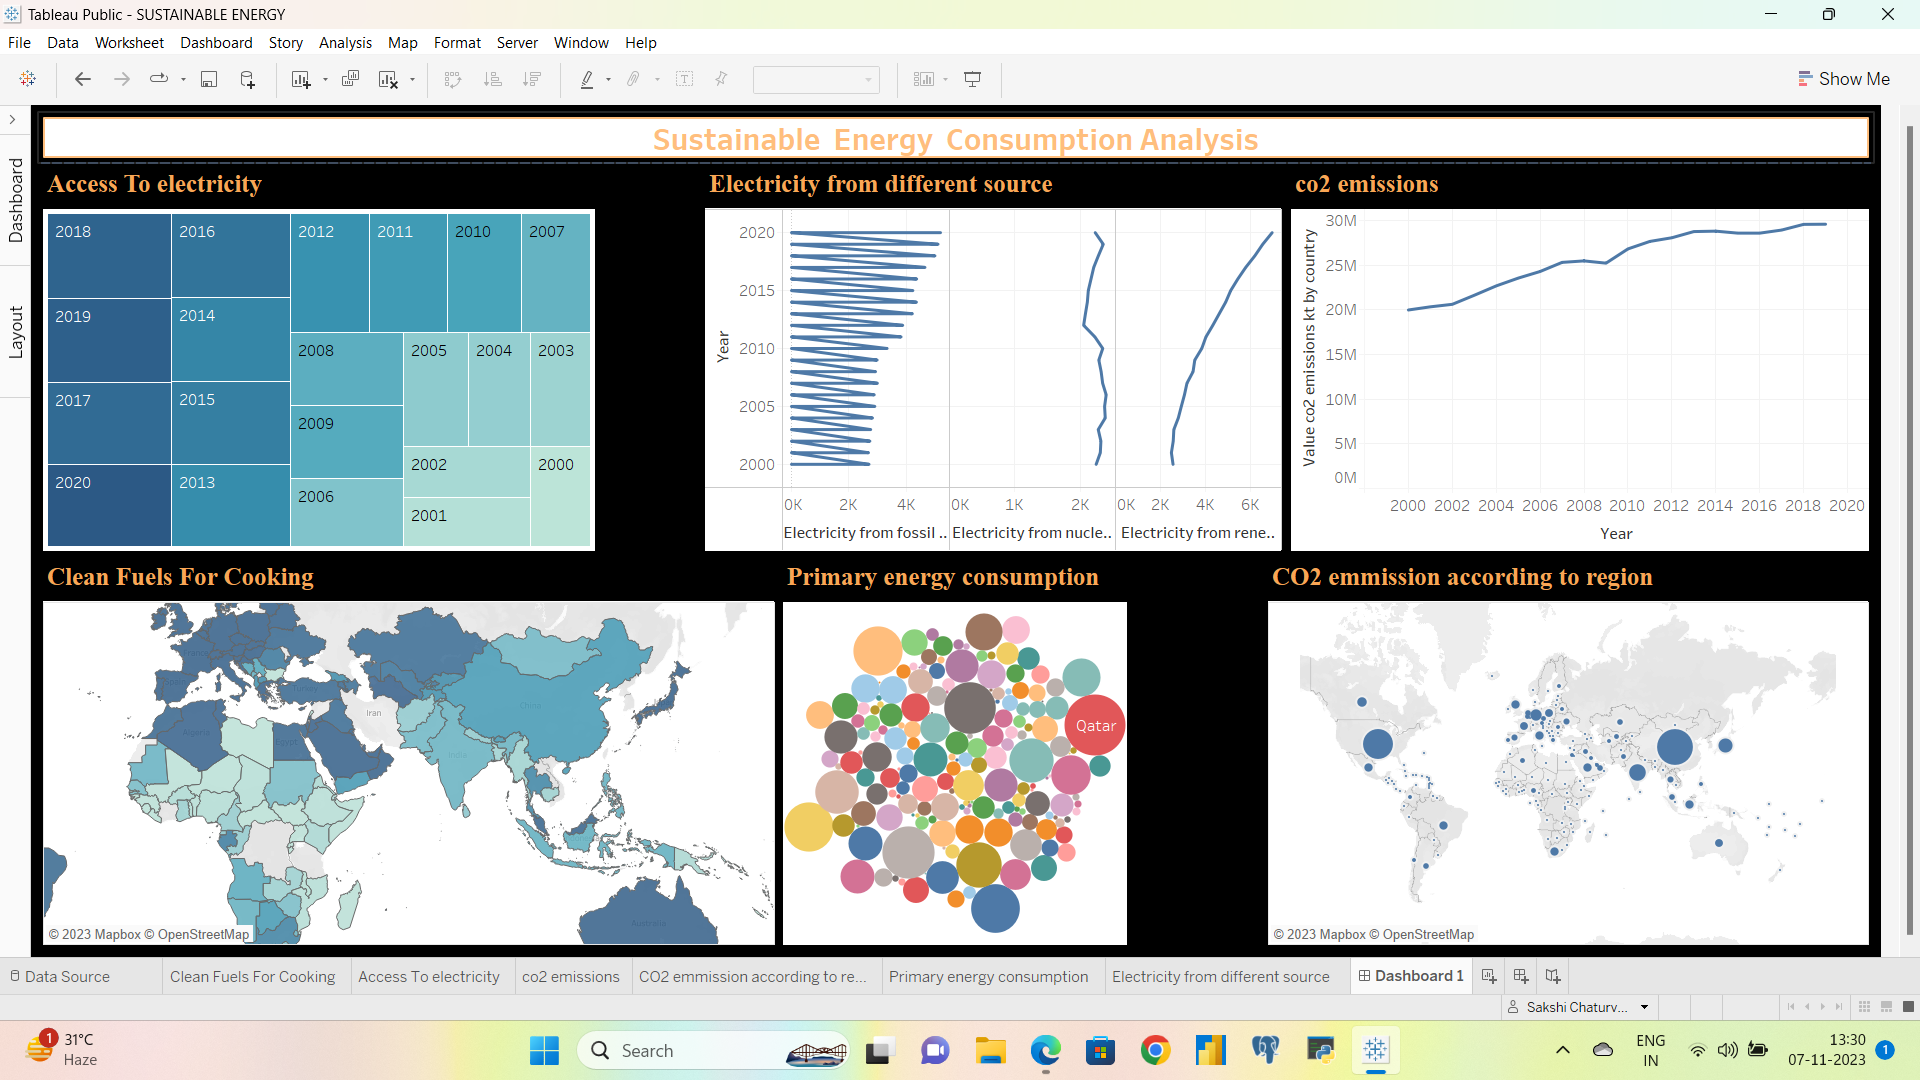1920x1080 pixels.
Task: Open the Analysis menu
Action: pos(345,43)
